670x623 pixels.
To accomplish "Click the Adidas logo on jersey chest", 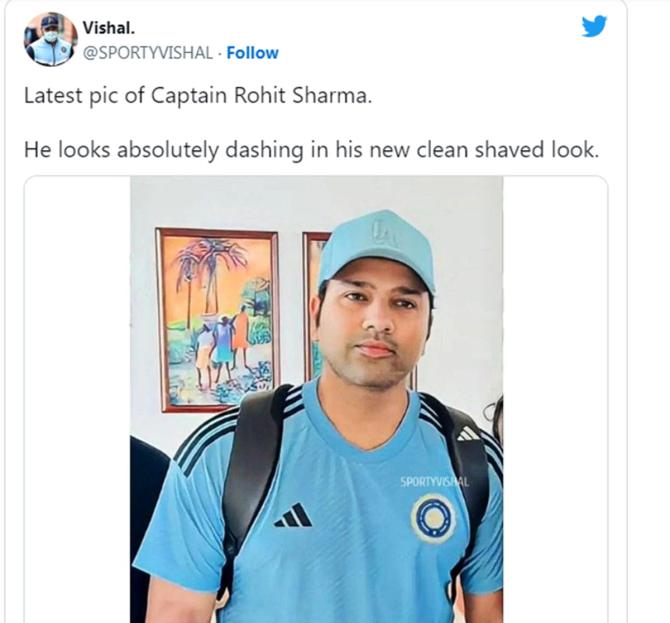I will 293,514.
